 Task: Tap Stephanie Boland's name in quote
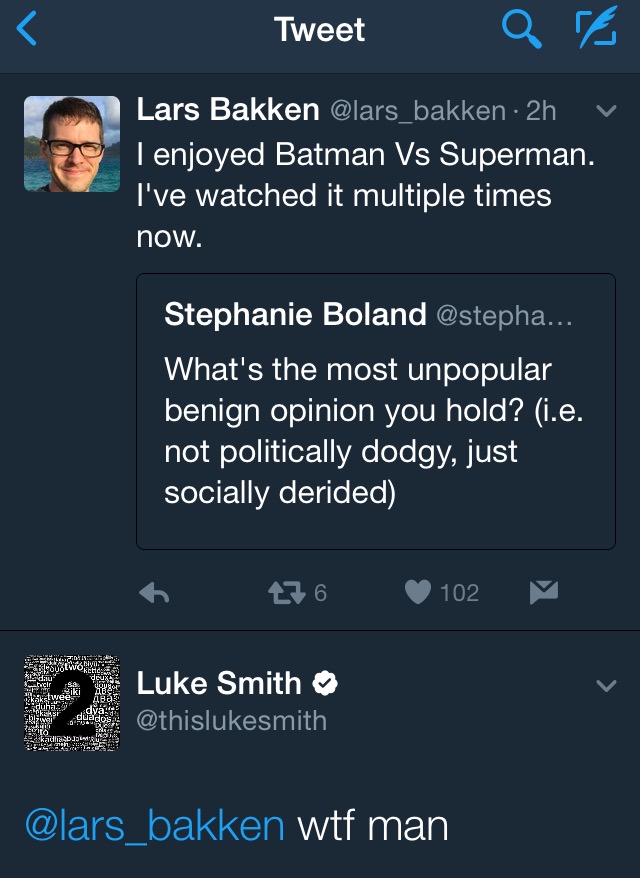click(x=295, y=314)
